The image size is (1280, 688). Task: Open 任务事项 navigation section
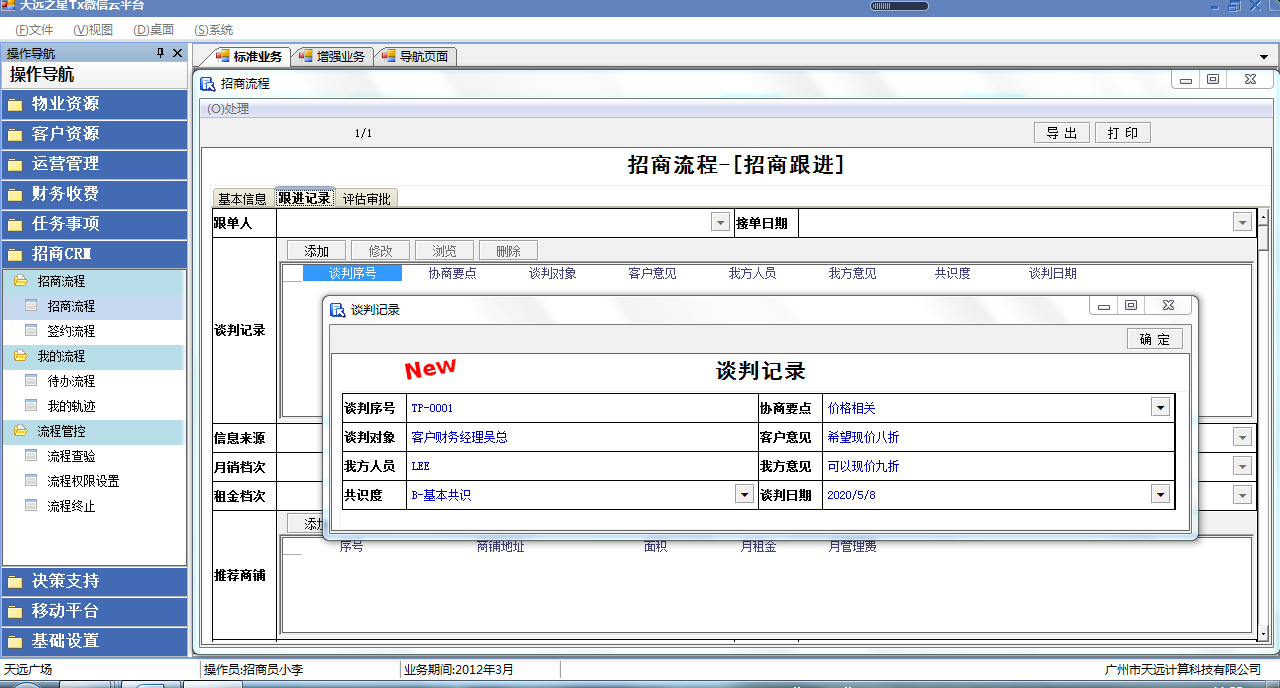94,224
